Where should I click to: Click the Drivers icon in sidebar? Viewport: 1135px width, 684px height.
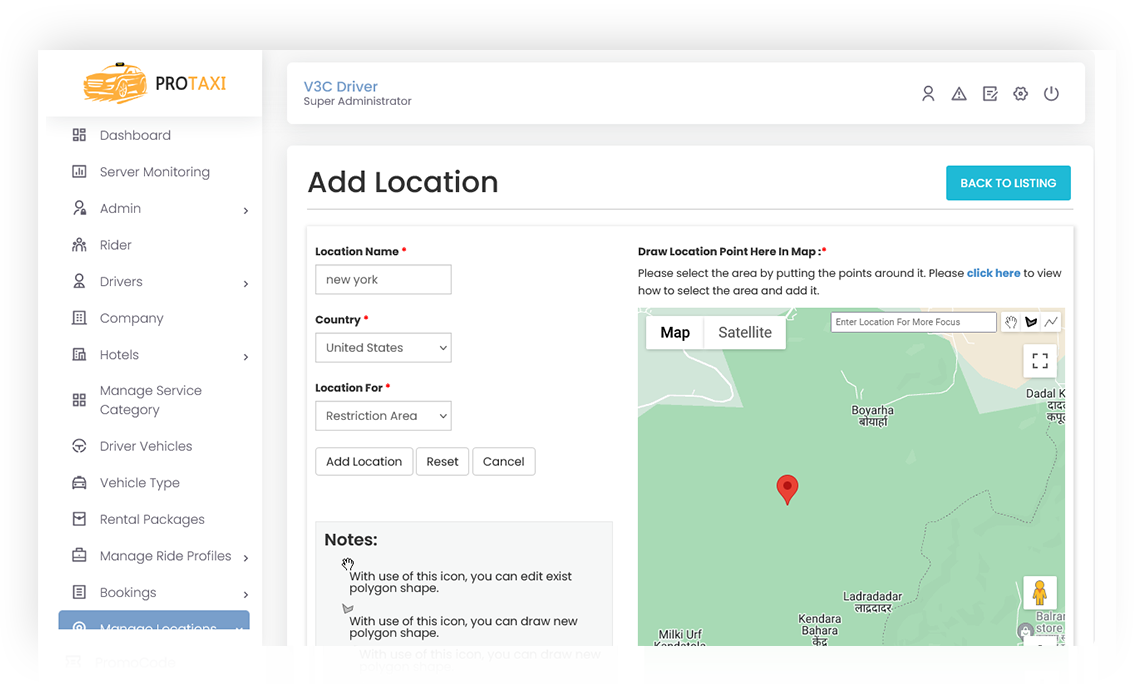point(79,281)
